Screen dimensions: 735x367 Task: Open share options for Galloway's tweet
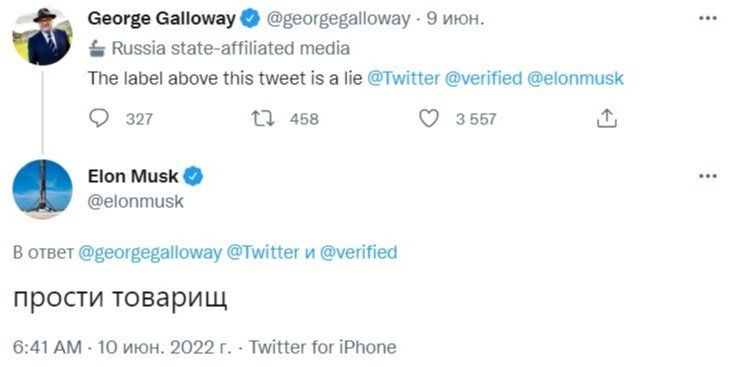click(606, 119)
